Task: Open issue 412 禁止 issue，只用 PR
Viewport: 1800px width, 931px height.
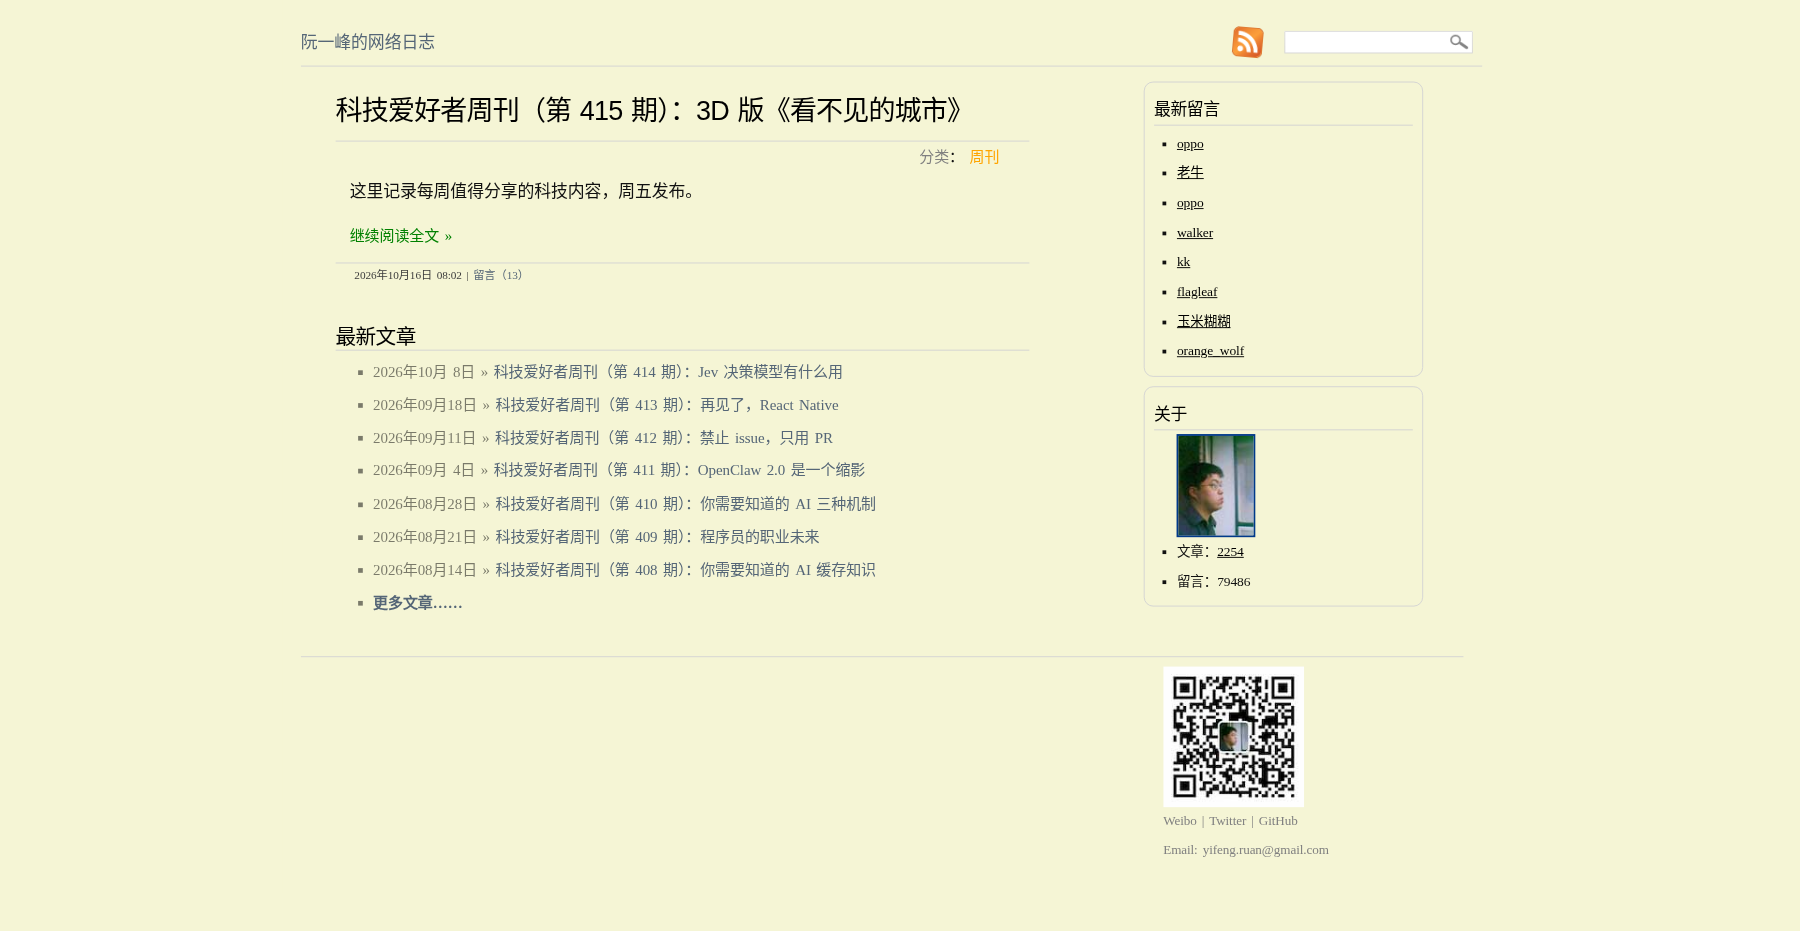Action: [664, 438]
